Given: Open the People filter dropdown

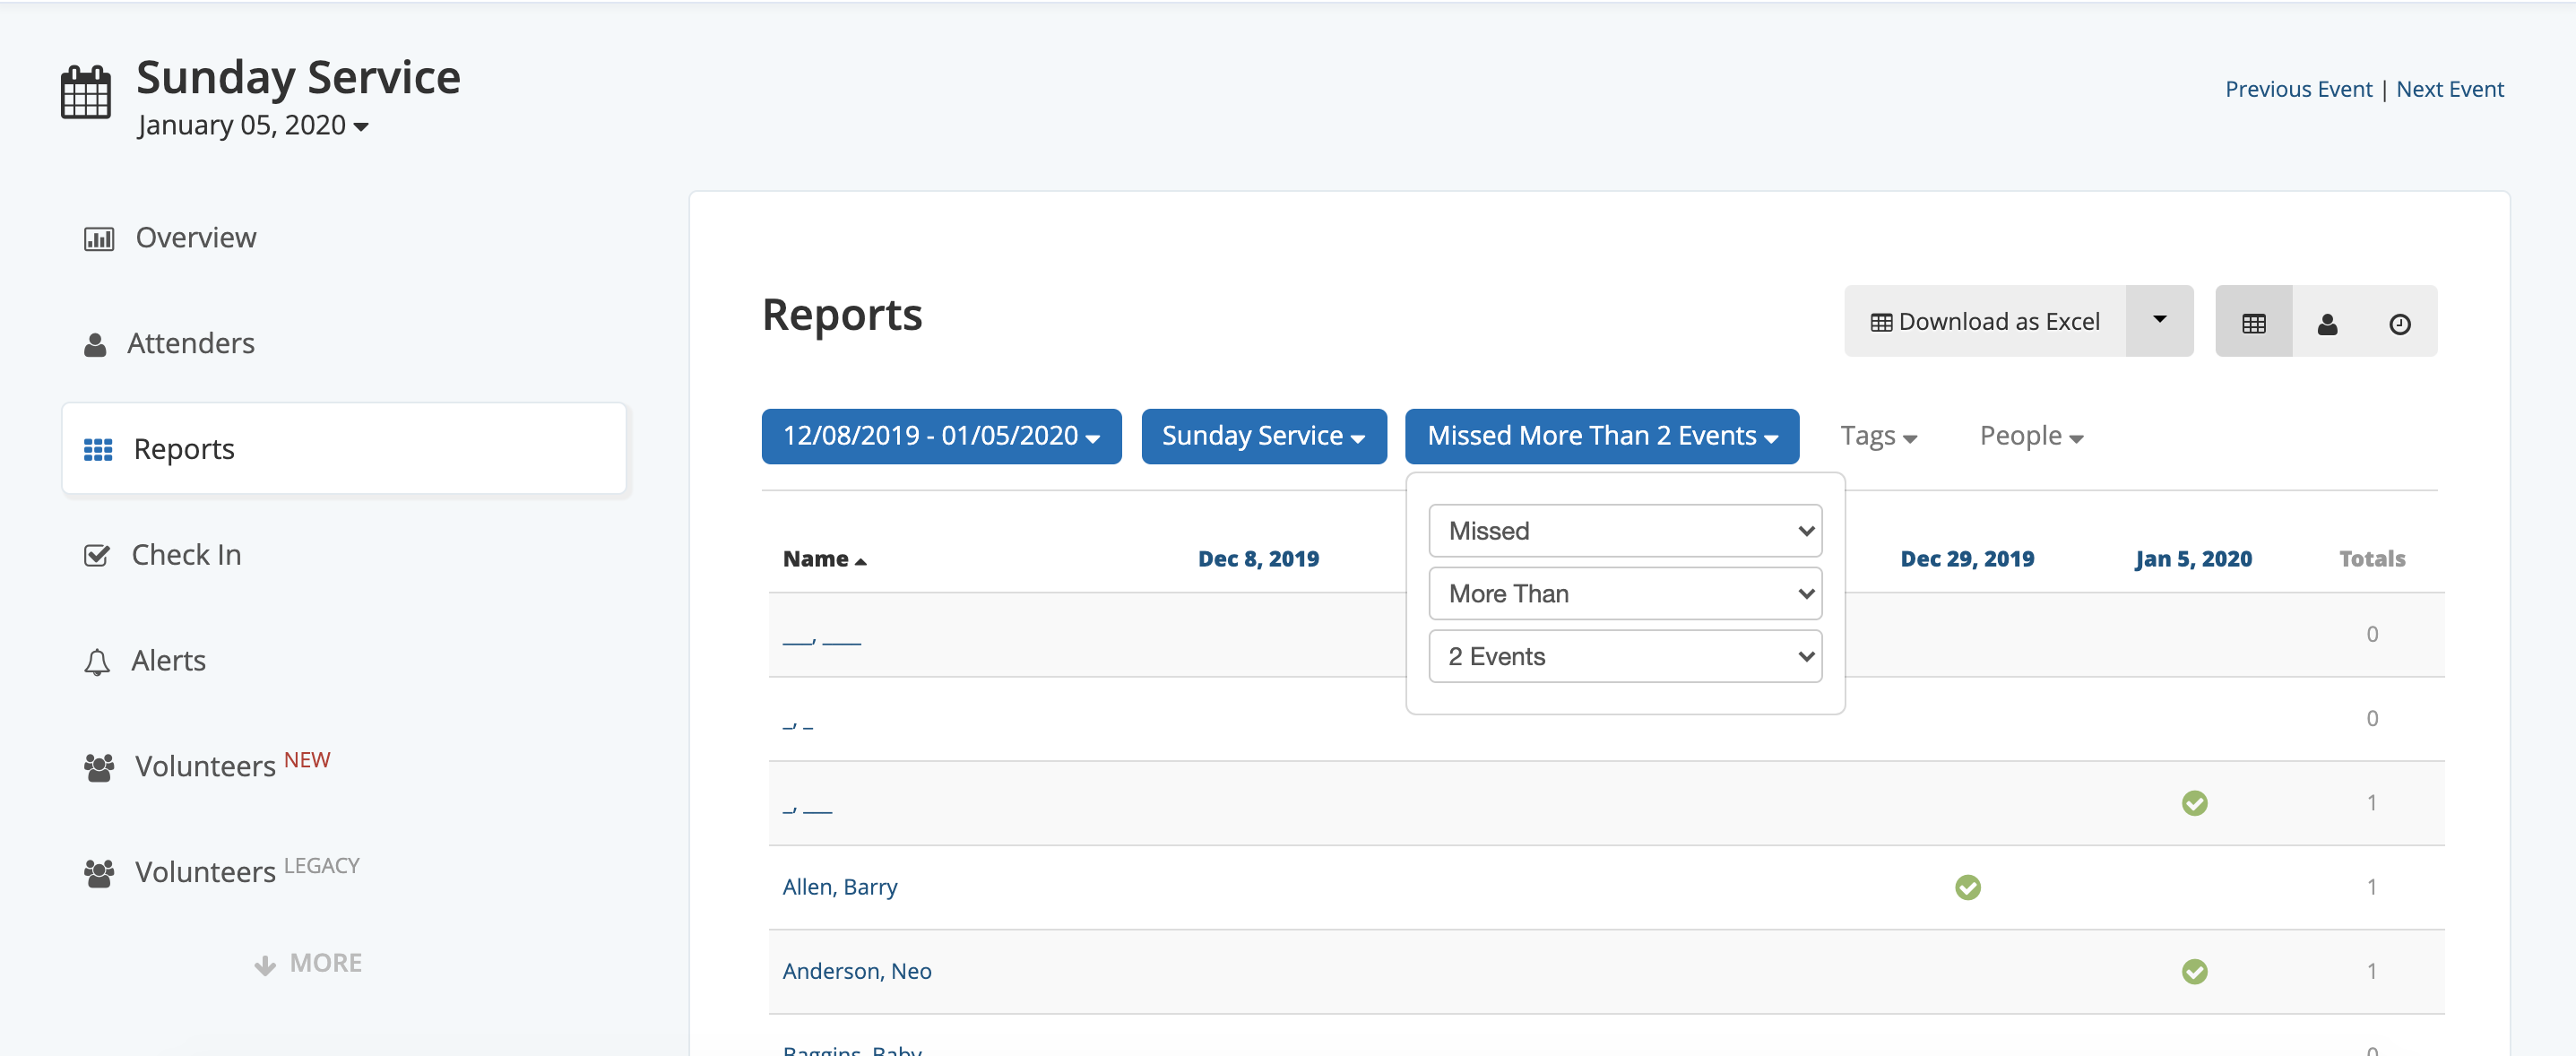Looking at the screenshot, I should tap(2031, 437).
